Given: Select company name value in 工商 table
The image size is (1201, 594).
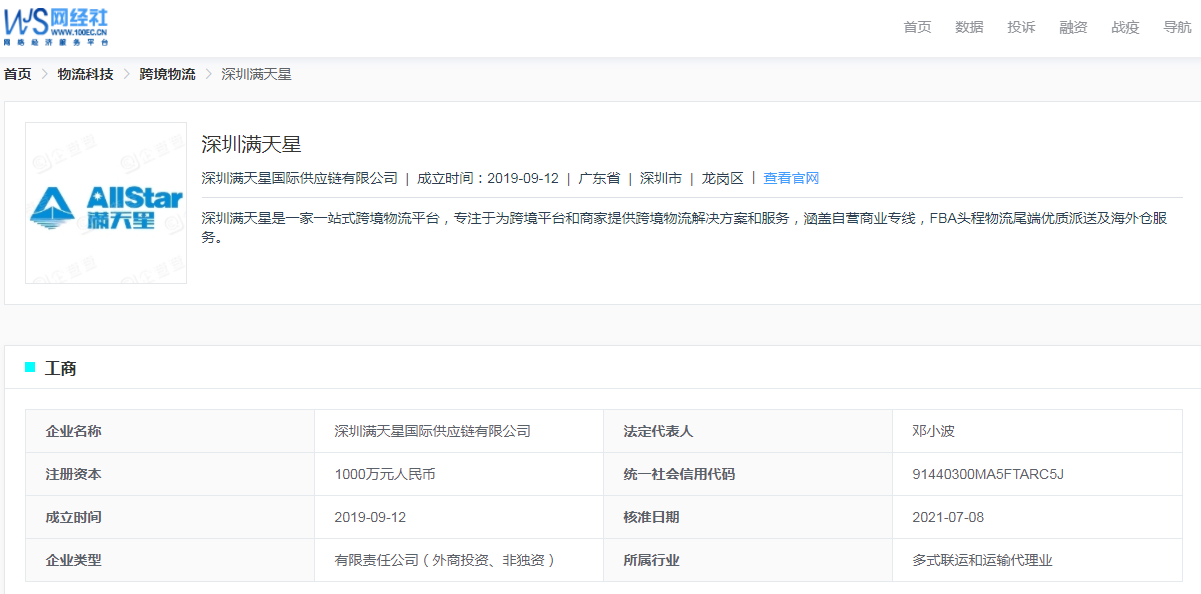Looking at the screenshot, I should pos(432,431).
